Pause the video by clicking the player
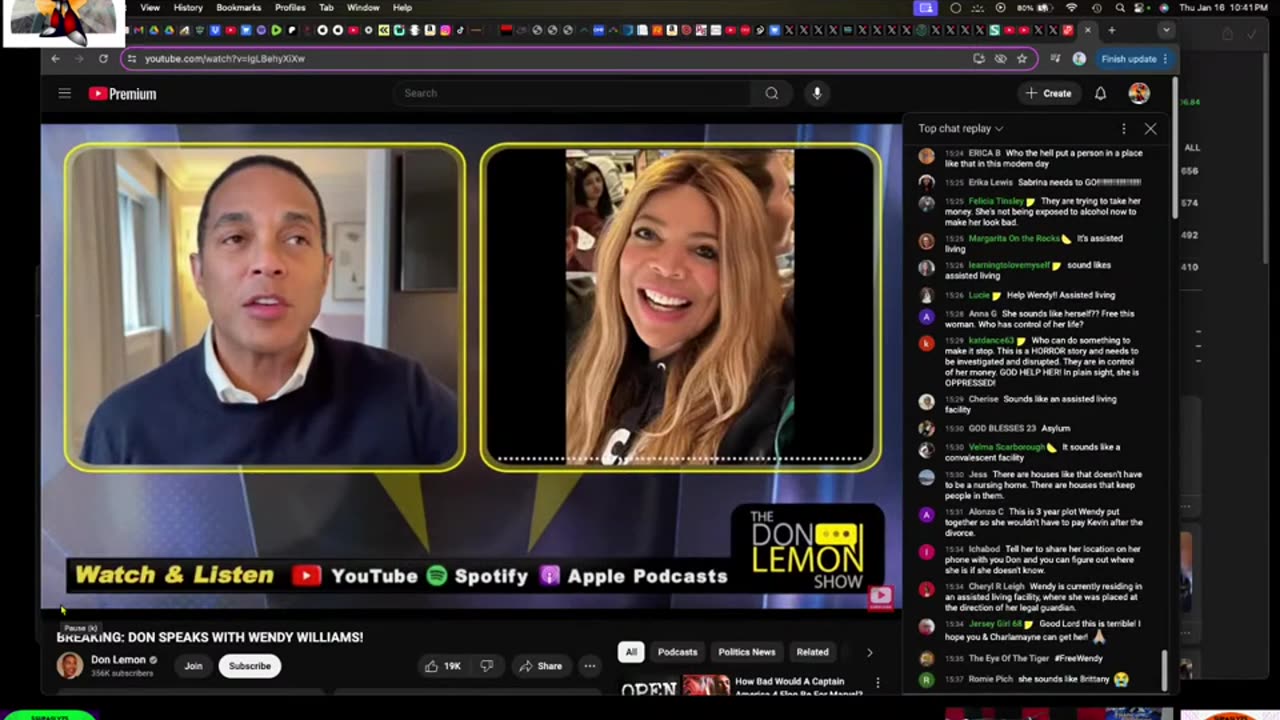The height and width of the screenshot is (720, 1280). point(470,365)
